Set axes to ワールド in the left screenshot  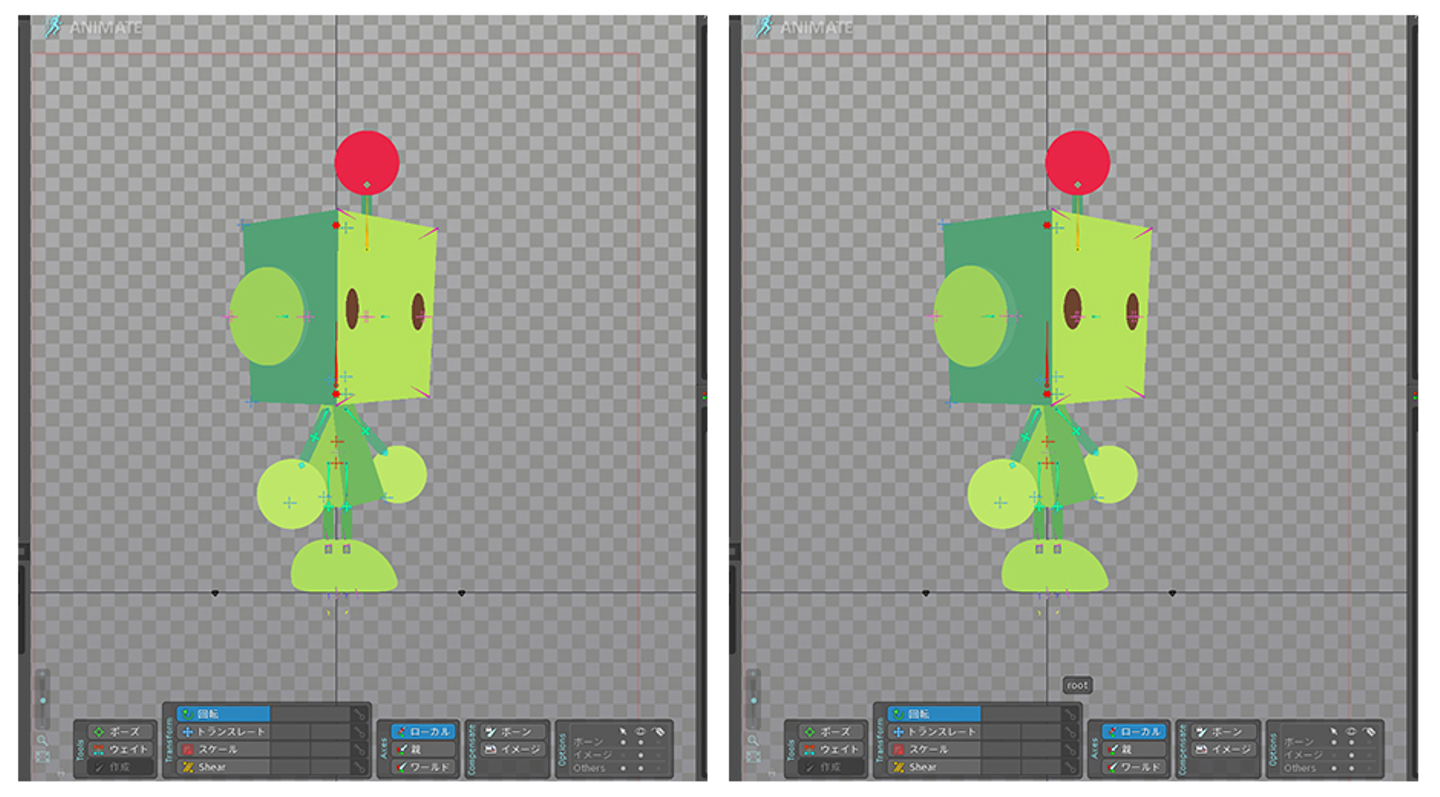pos(423,767)
